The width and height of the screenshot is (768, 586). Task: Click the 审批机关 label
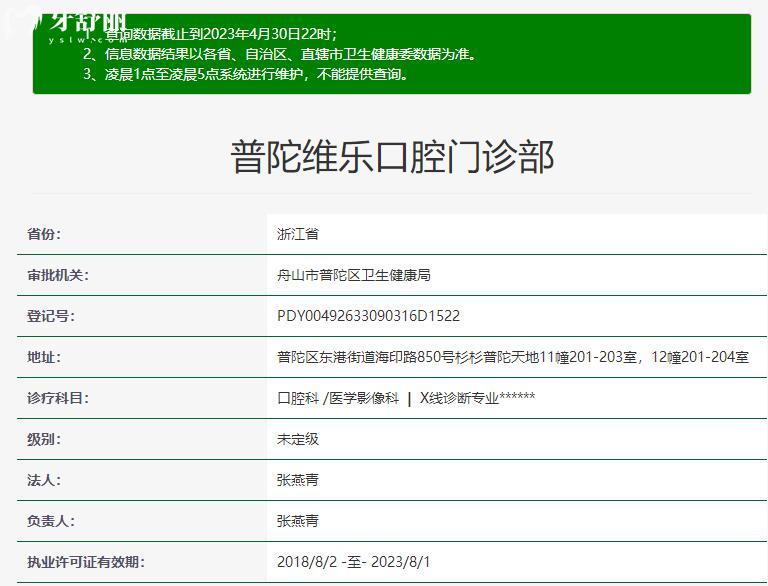coord(58,275)
